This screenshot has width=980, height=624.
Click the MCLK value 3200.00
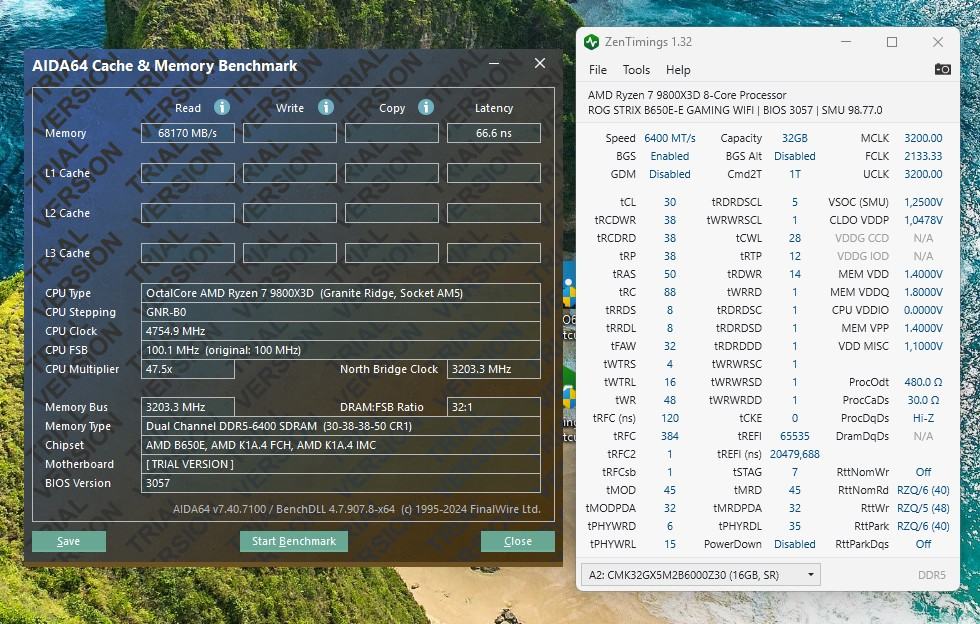click(x=923, y=138)
